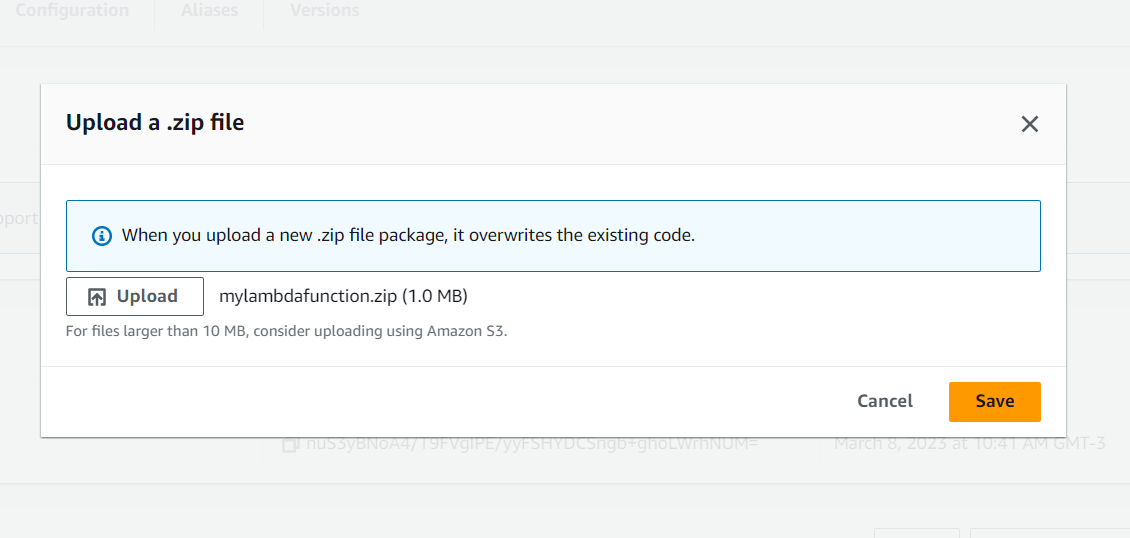Click the info icon in the alert
This screenshot has width=1130, height=538.
[x=101, y=236]
